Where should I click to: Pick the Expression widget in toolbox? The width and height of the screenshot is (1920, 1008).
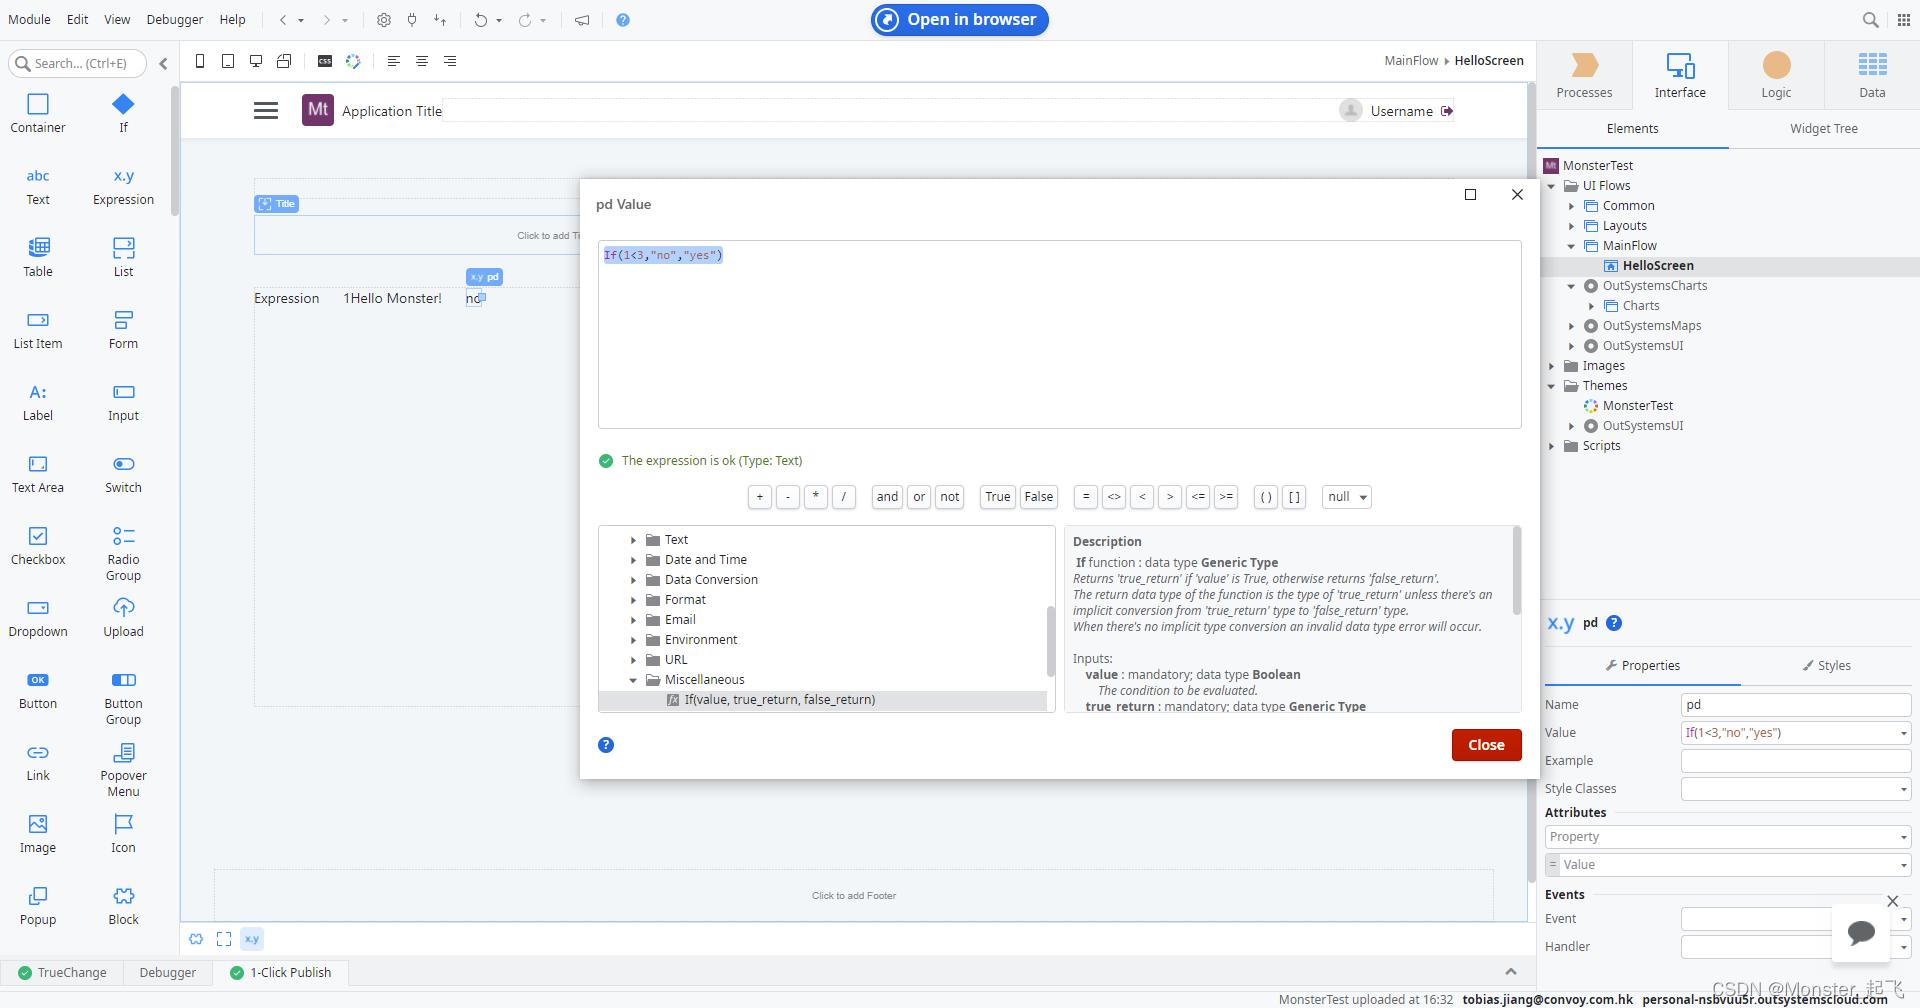123,186
